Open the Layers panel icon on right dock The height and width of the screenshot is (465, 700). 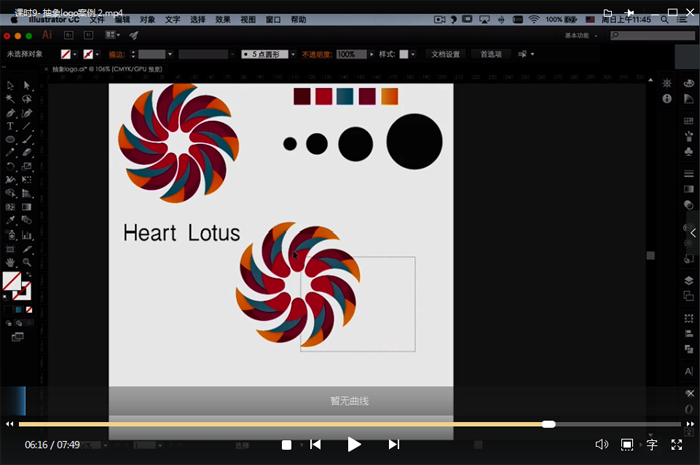(x=688, y=281)
